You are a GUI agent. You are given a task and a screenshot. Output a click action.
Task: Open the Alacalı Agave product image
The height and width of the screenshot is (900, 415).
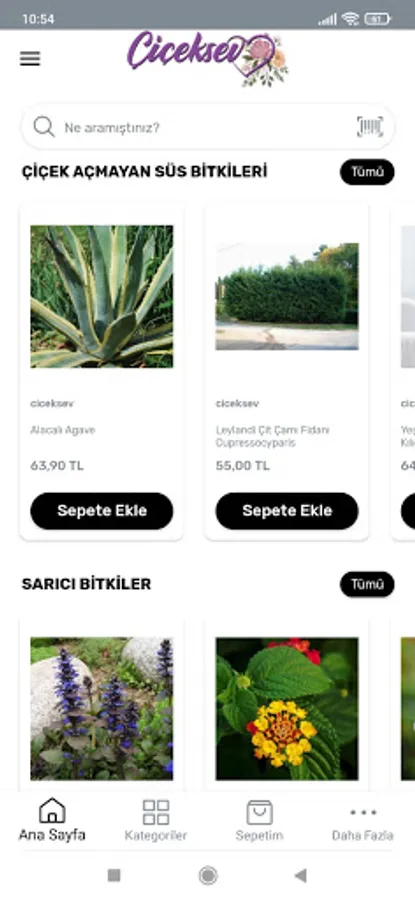click(x=102, y=296)
